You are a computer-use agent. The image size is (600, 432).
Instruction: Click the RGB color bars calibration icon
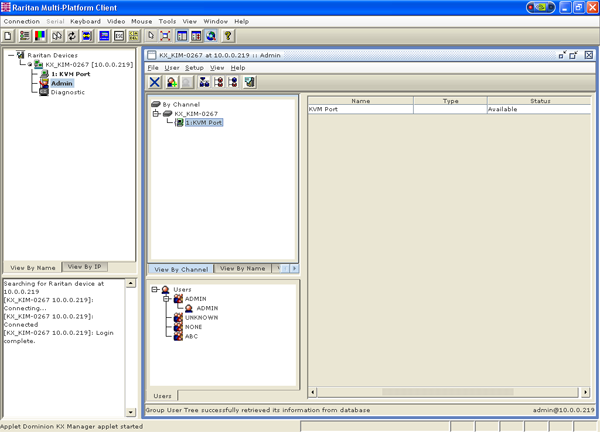40,36
